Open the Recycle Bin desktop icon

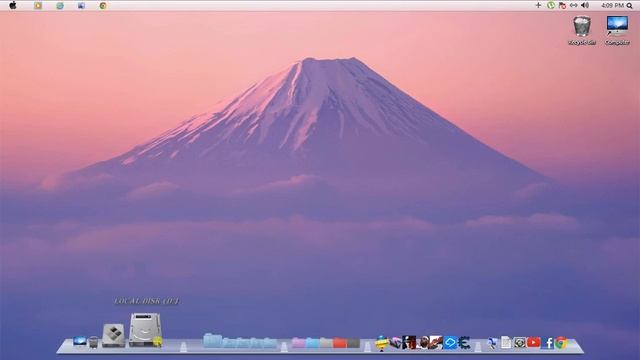582,30
